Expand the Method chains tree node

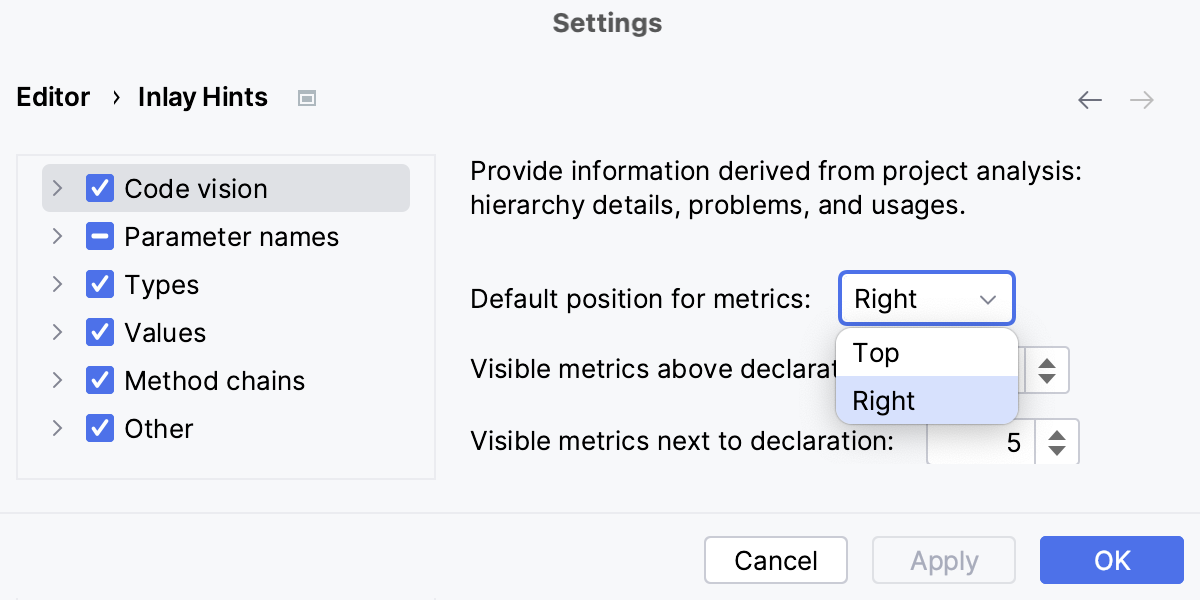coord(57,380)
